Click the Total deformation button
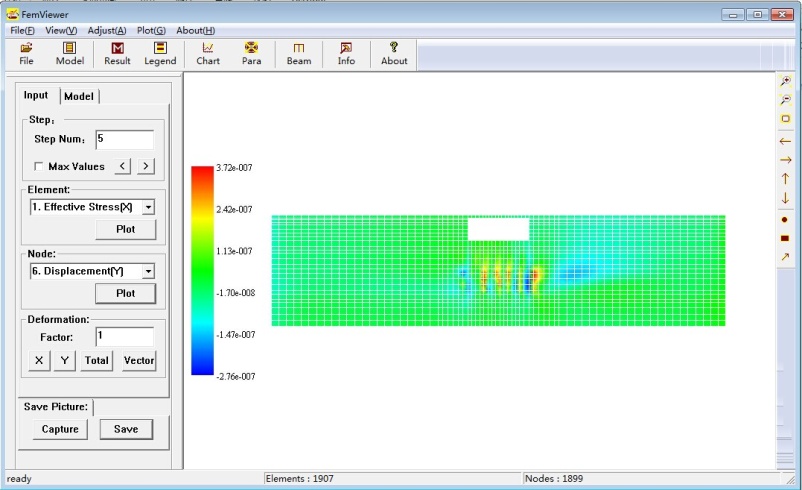Screen dimensions: 802x490 click(97, 360)
